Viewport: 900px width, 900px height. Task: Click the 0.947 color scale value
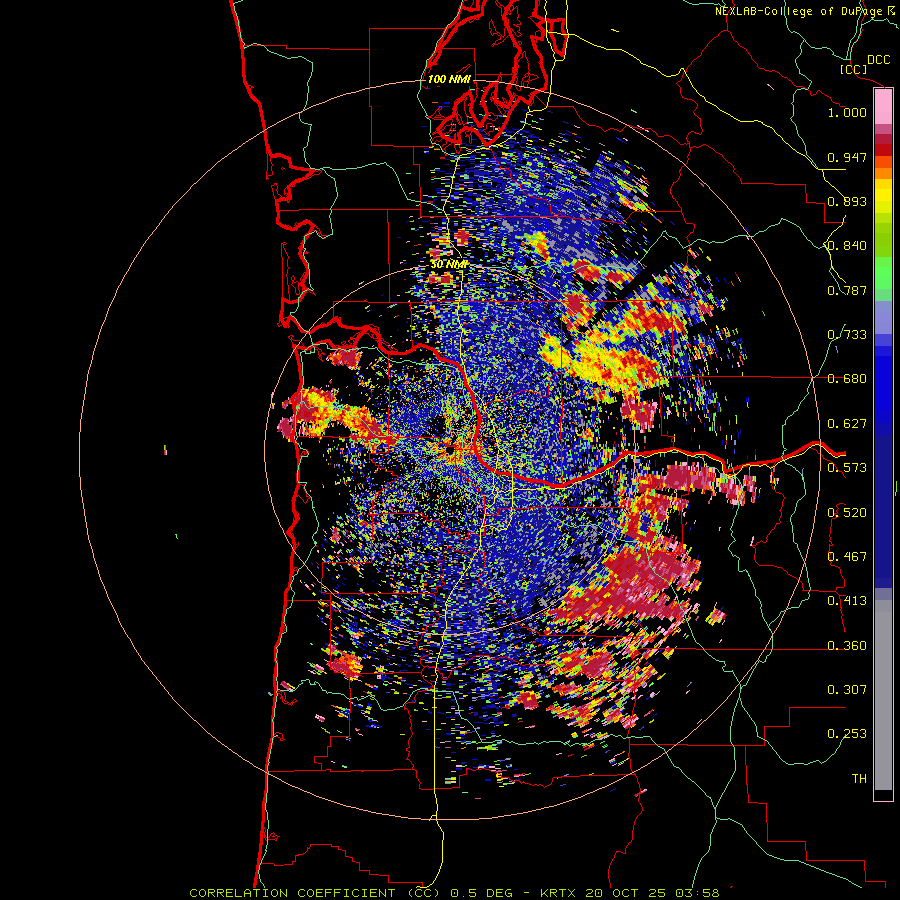pyautogui.click(x=847, y=157)
